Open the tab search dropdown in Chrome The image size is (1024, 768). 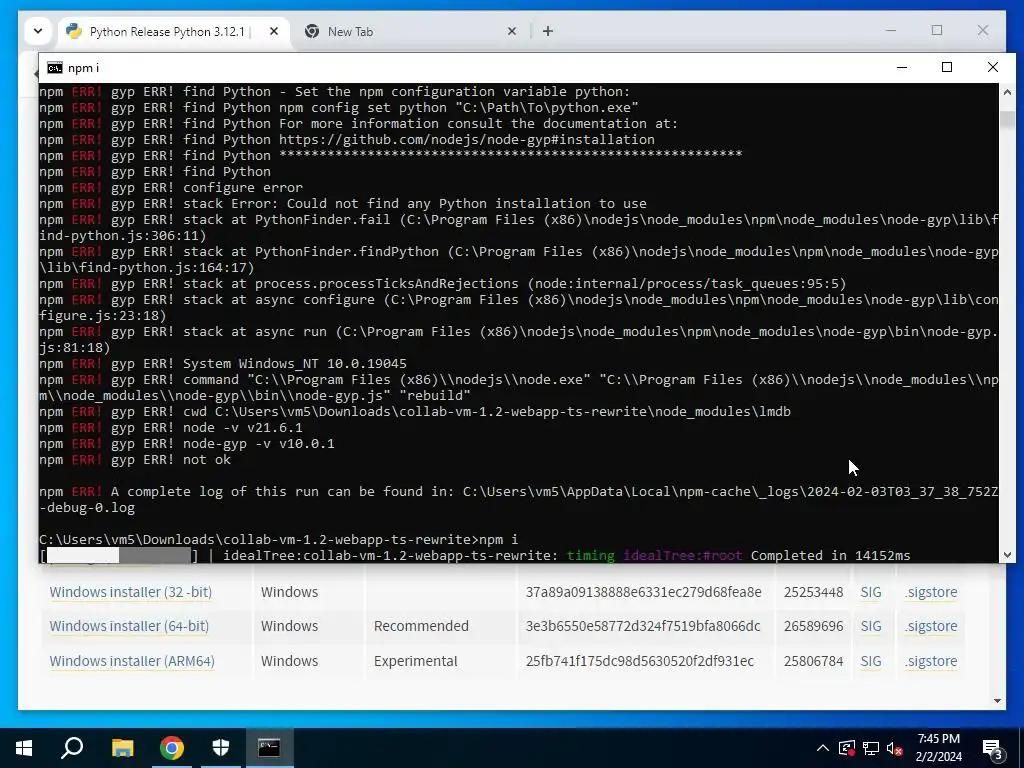pos(38,31)
